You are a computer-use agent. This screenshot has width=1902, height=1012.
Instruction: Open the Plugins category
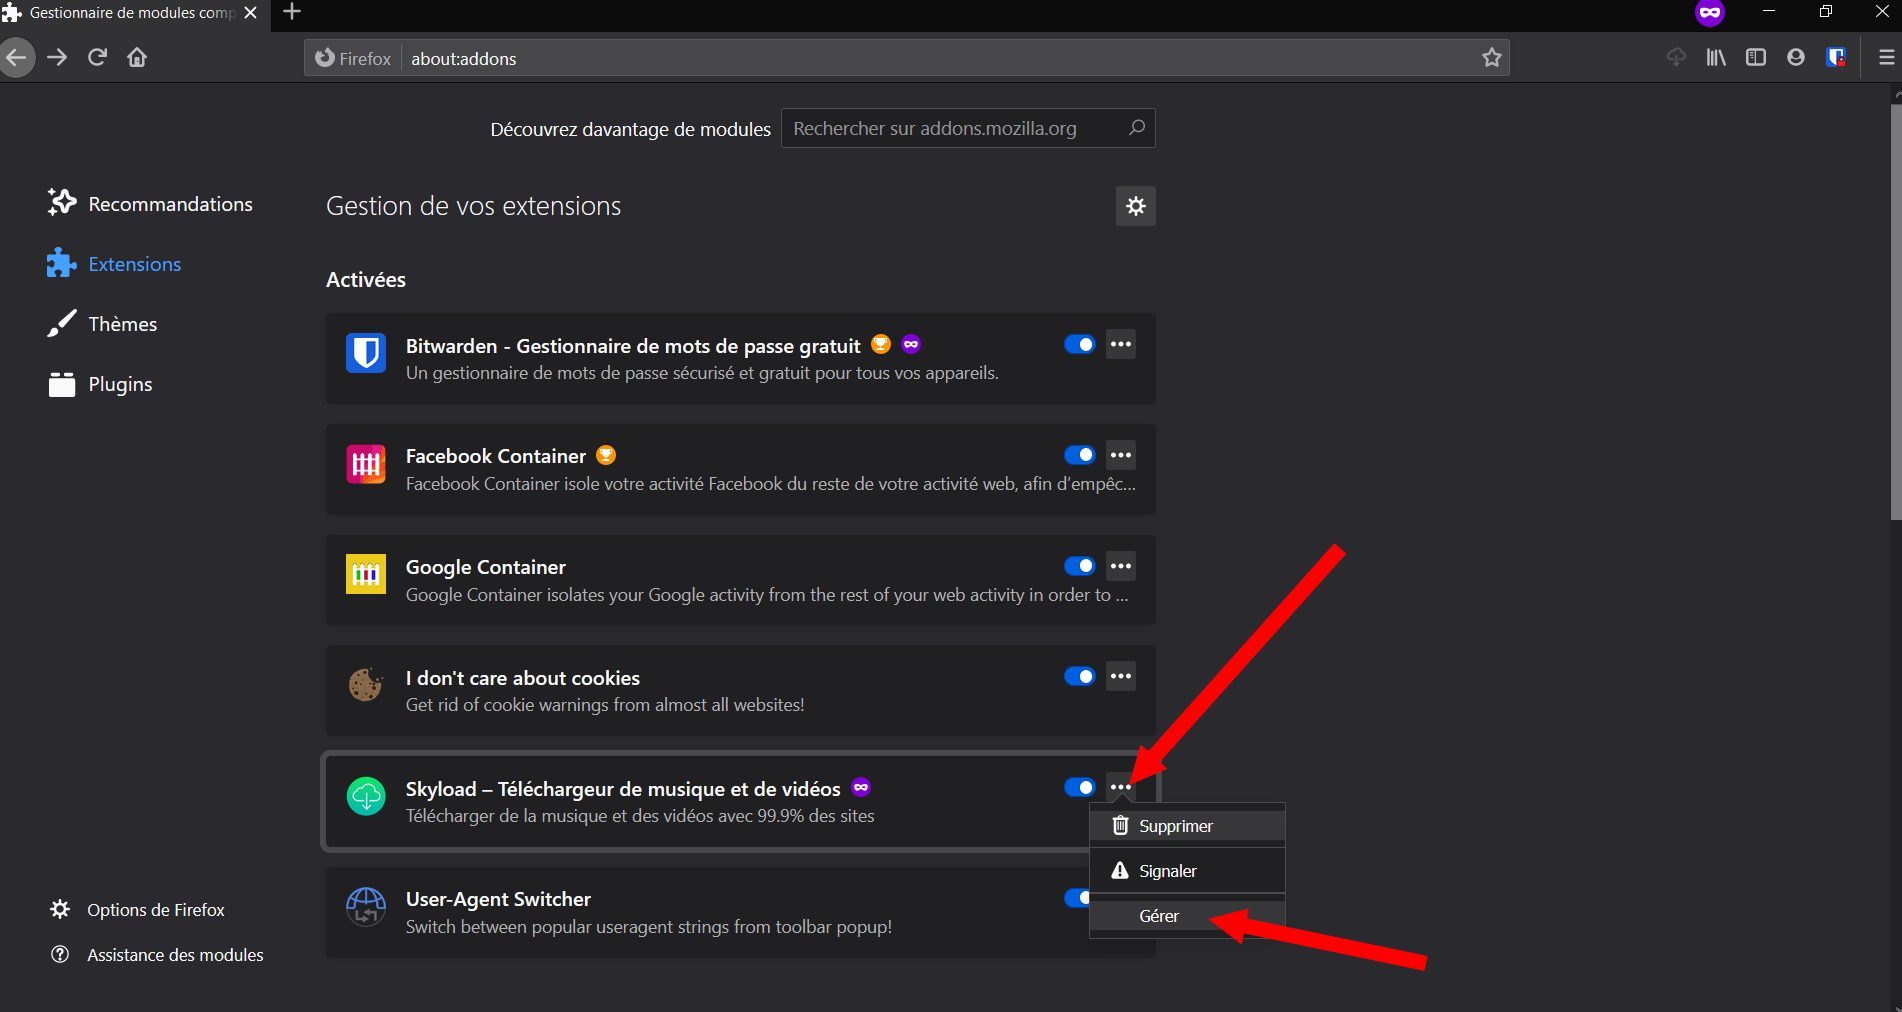click(100, 384)
